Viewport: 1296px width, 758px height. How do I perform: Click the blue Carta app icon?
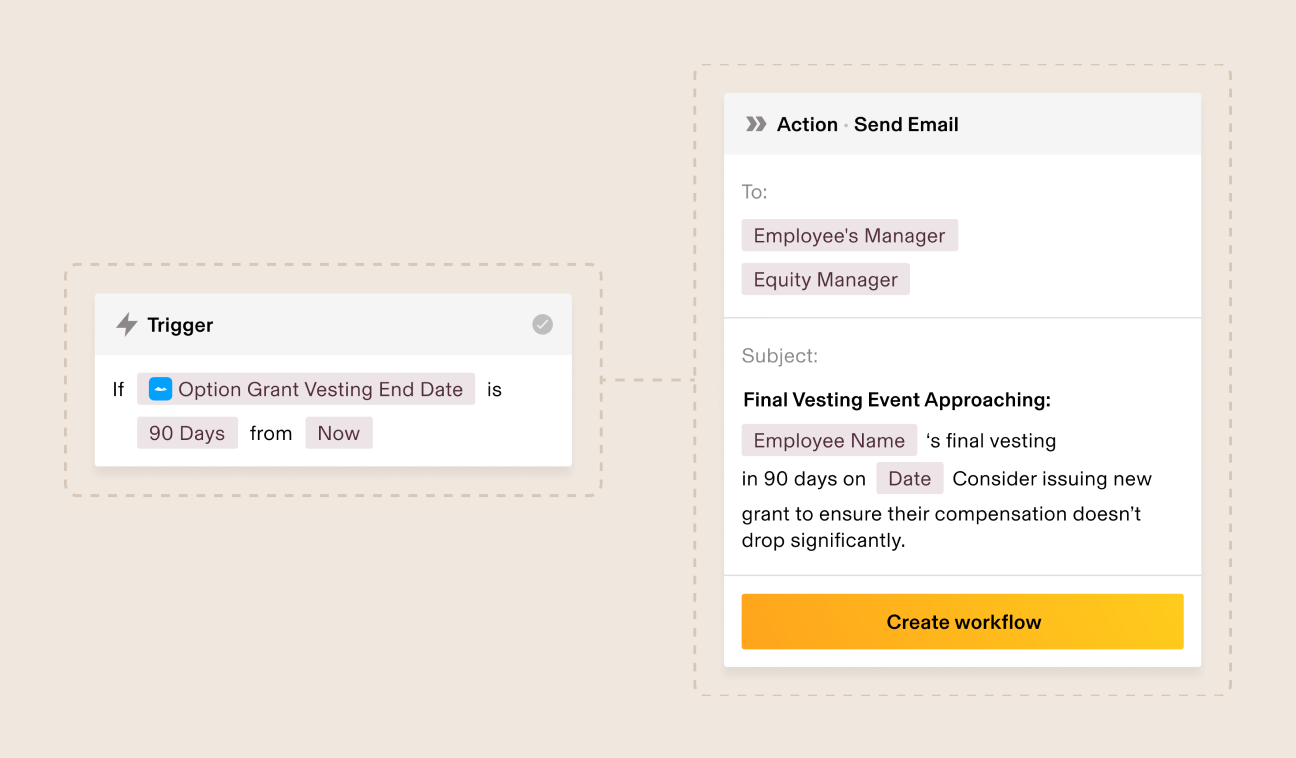160,390
